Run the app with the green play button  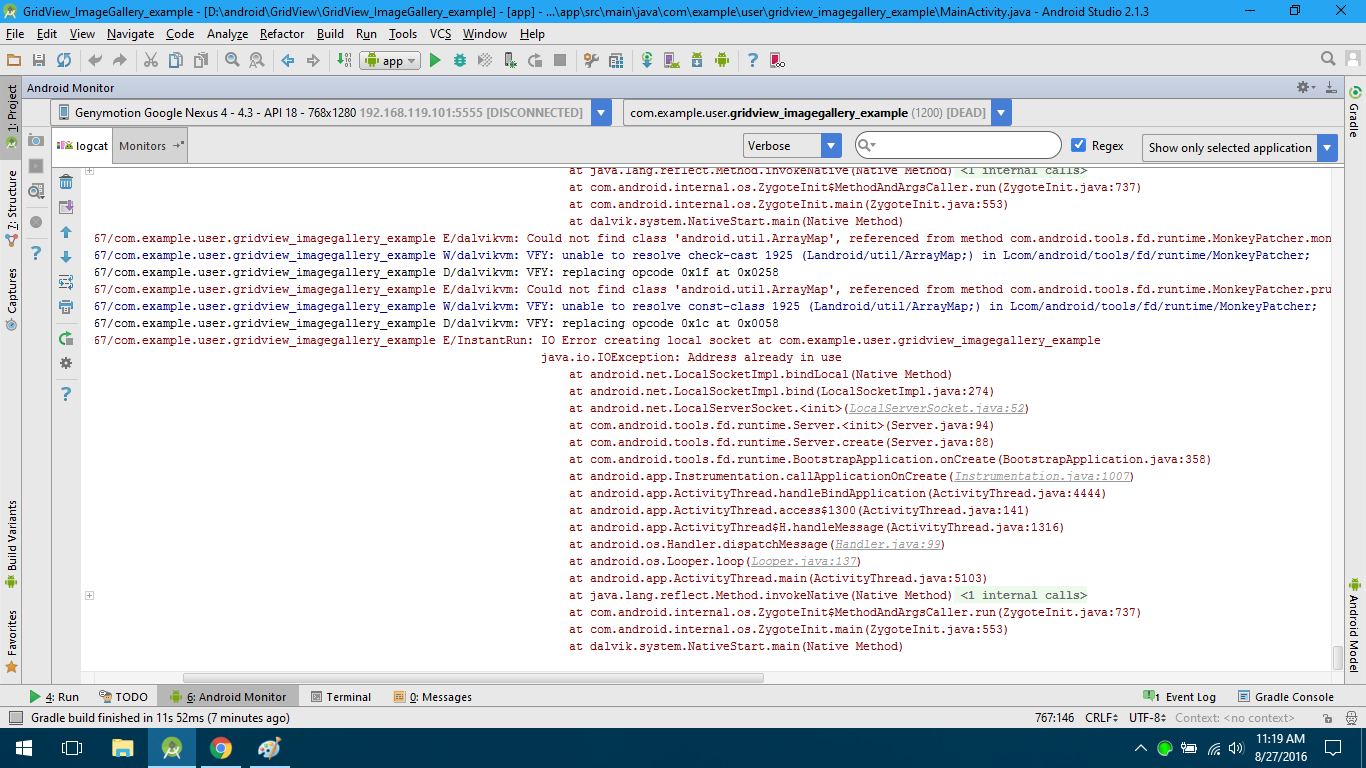(435, 61)
